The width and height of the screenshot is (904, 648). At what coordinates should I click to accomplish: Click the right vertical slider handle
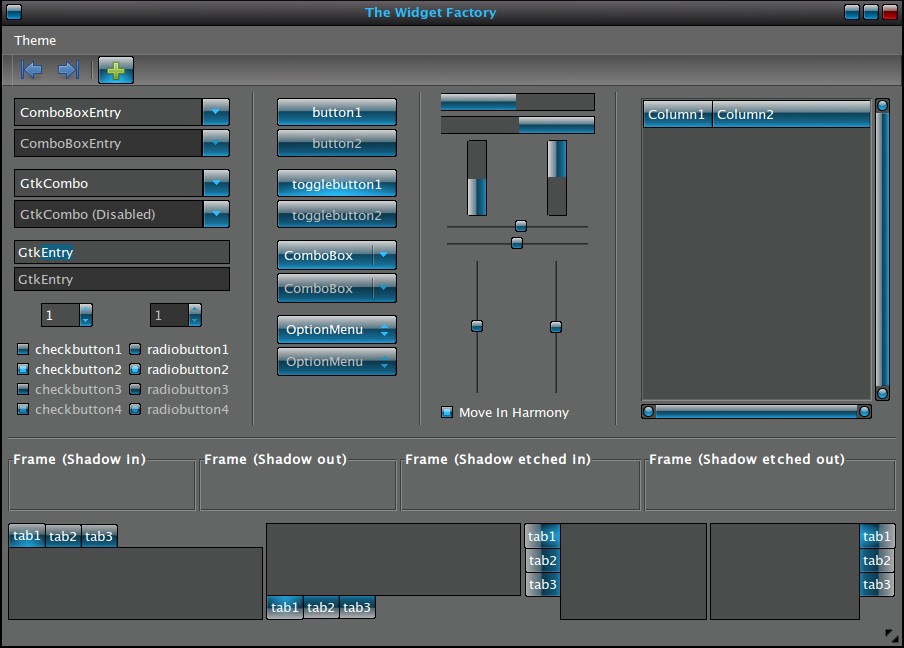click(556, 327)
